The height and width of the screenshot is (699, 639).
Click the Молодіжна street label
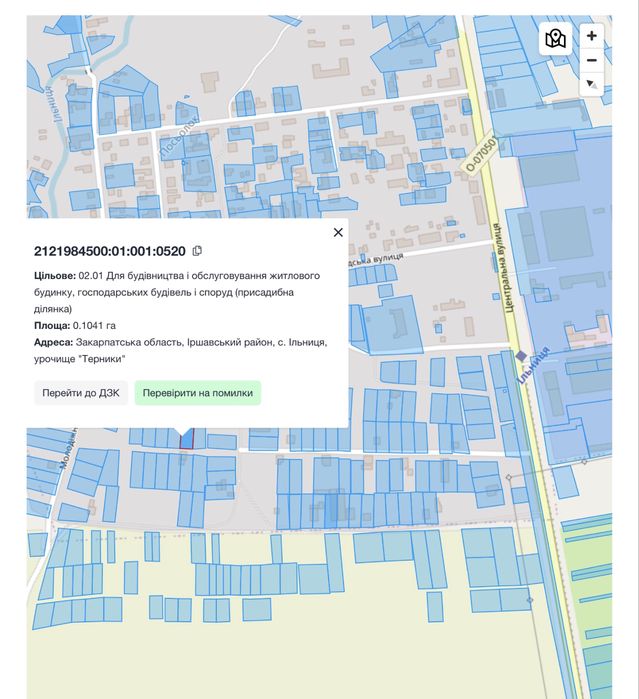click(x=68, y=448)
